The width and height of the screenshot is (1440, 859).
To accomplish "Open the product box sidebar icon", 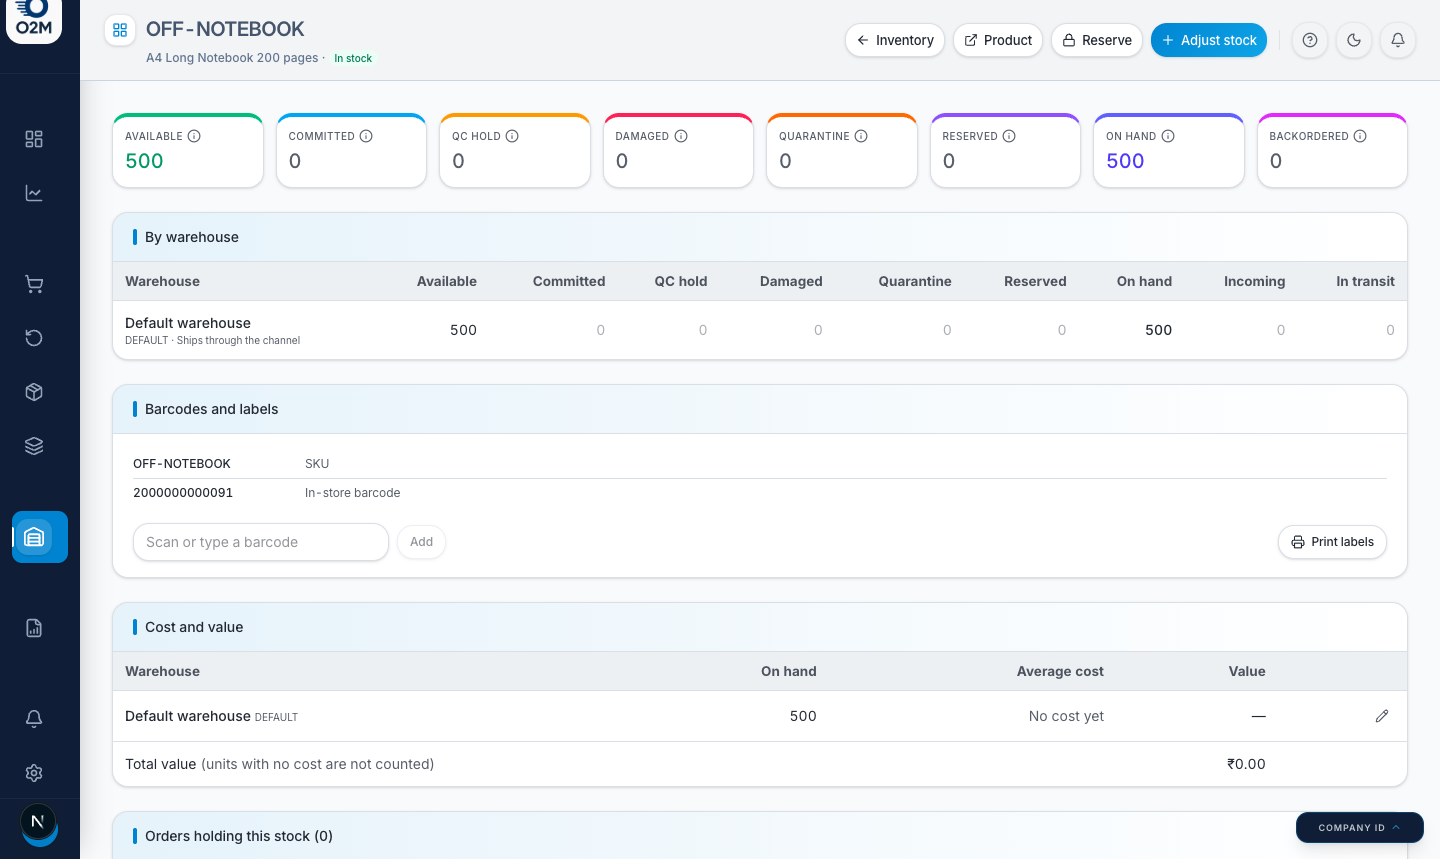I will pos(34,392).
